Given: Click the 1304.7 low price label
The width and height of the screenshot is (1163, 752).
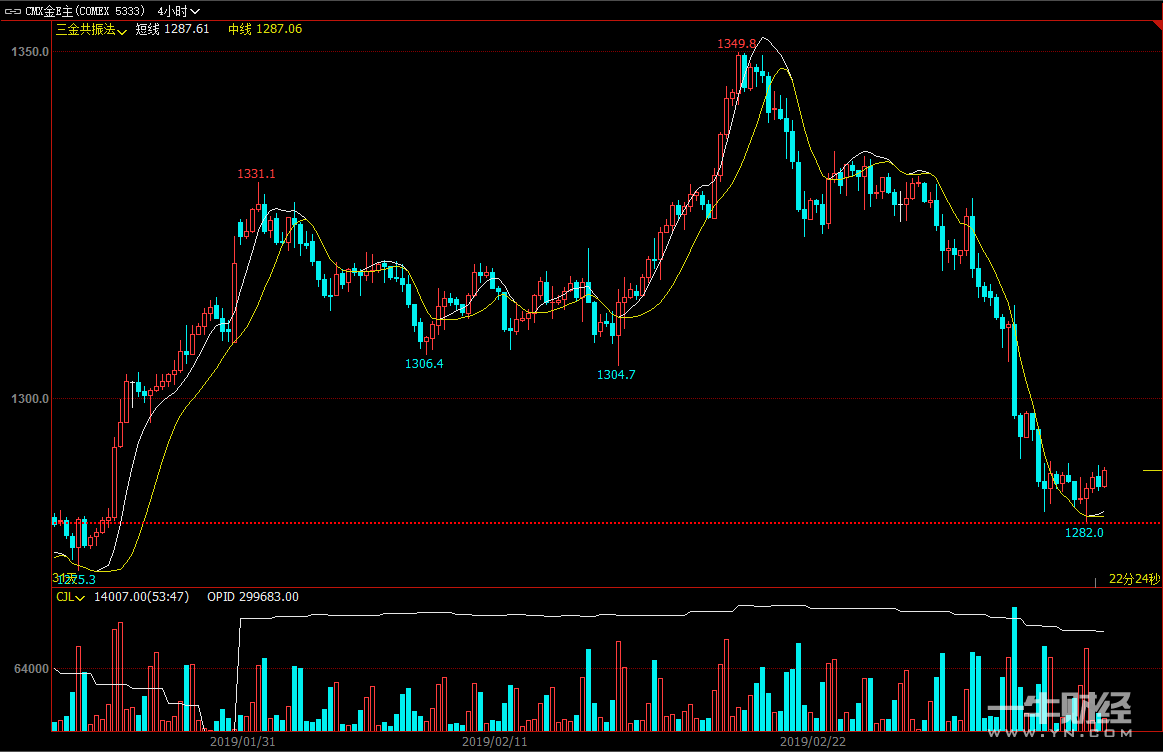Looking at the screenshot, I should (x=616, y=375).
